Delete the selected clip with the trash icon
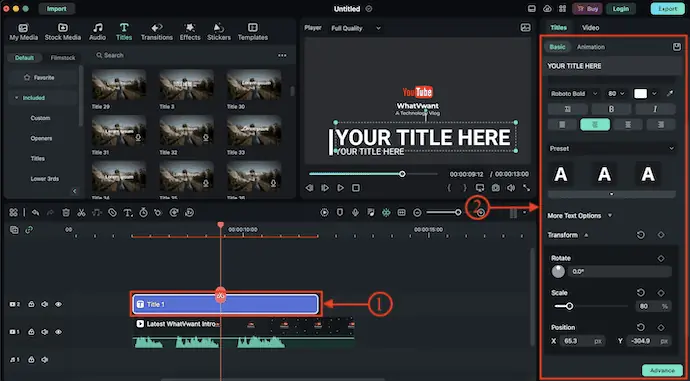 (66, 212)
